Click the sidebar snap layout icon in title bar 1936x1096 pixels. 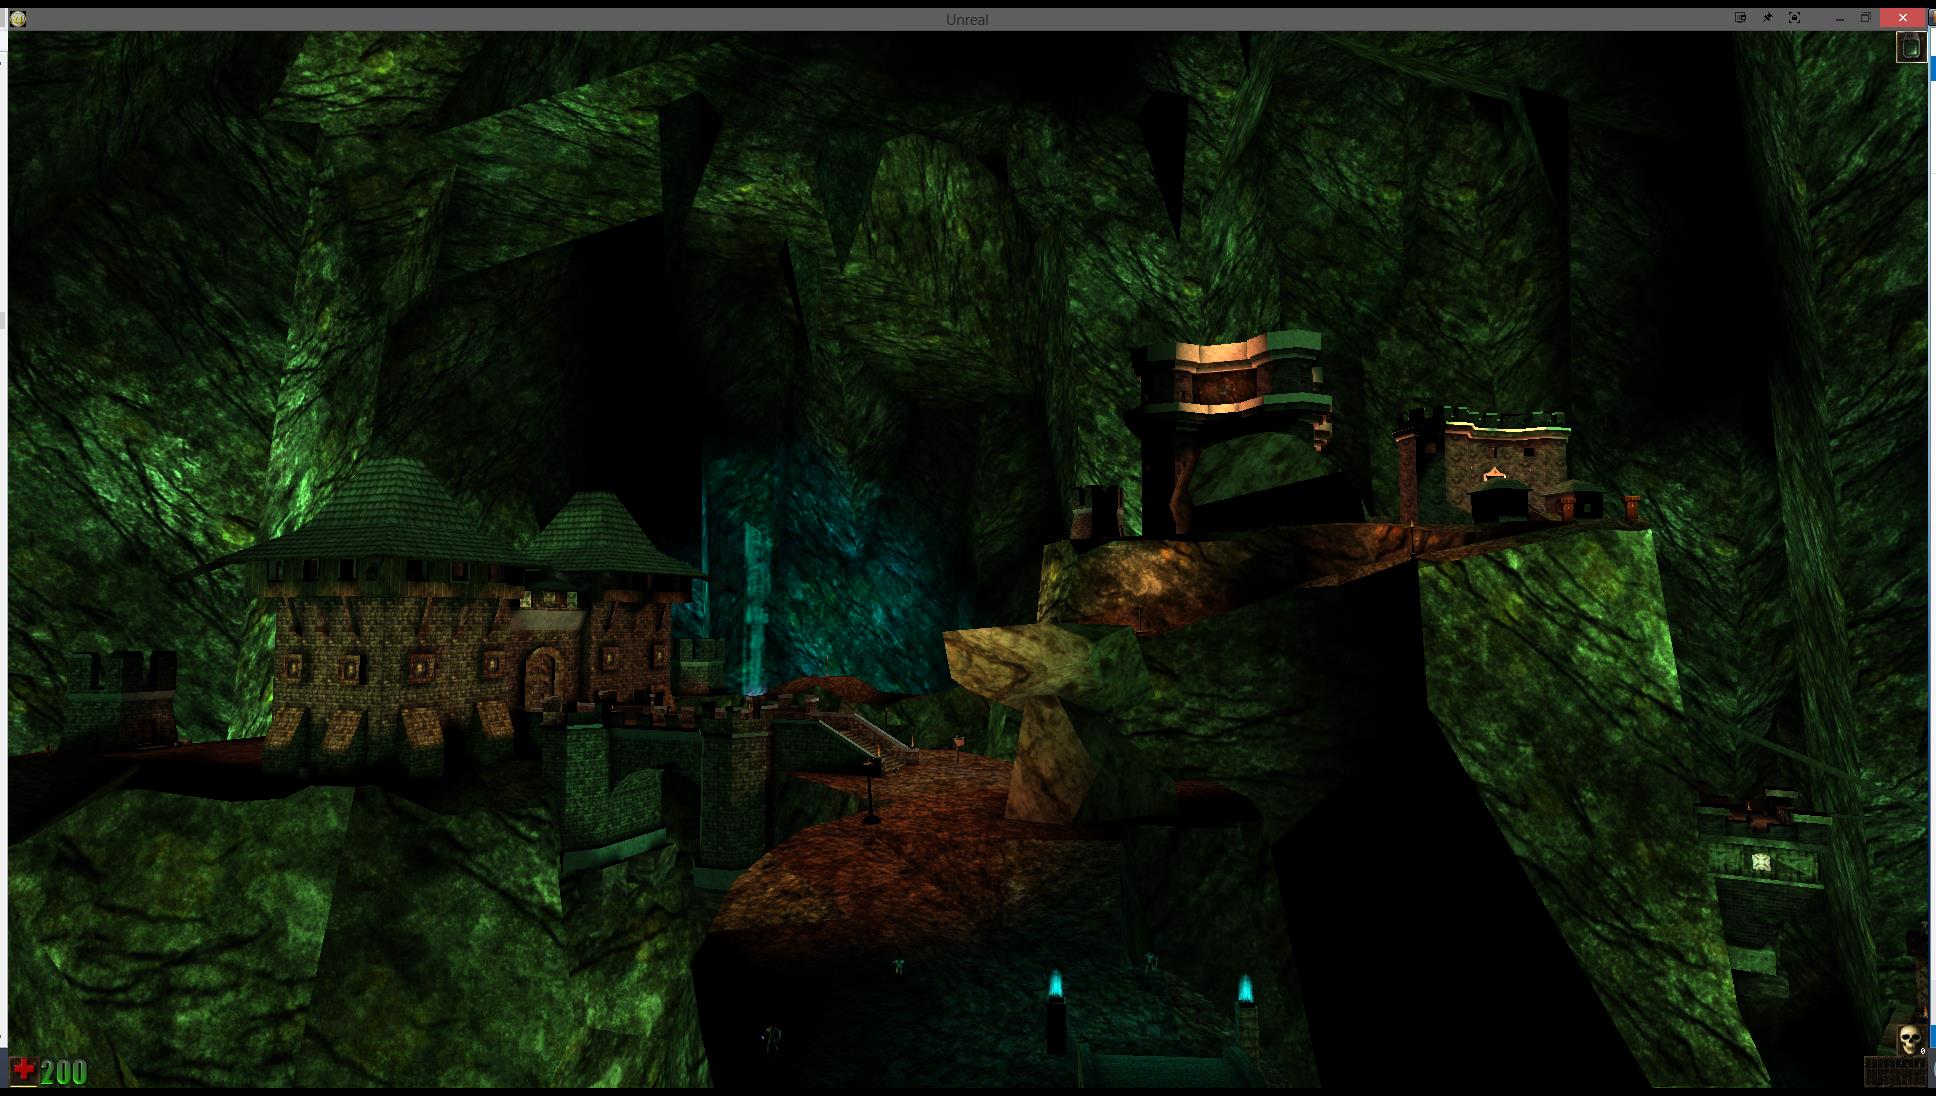point(1740,18)
